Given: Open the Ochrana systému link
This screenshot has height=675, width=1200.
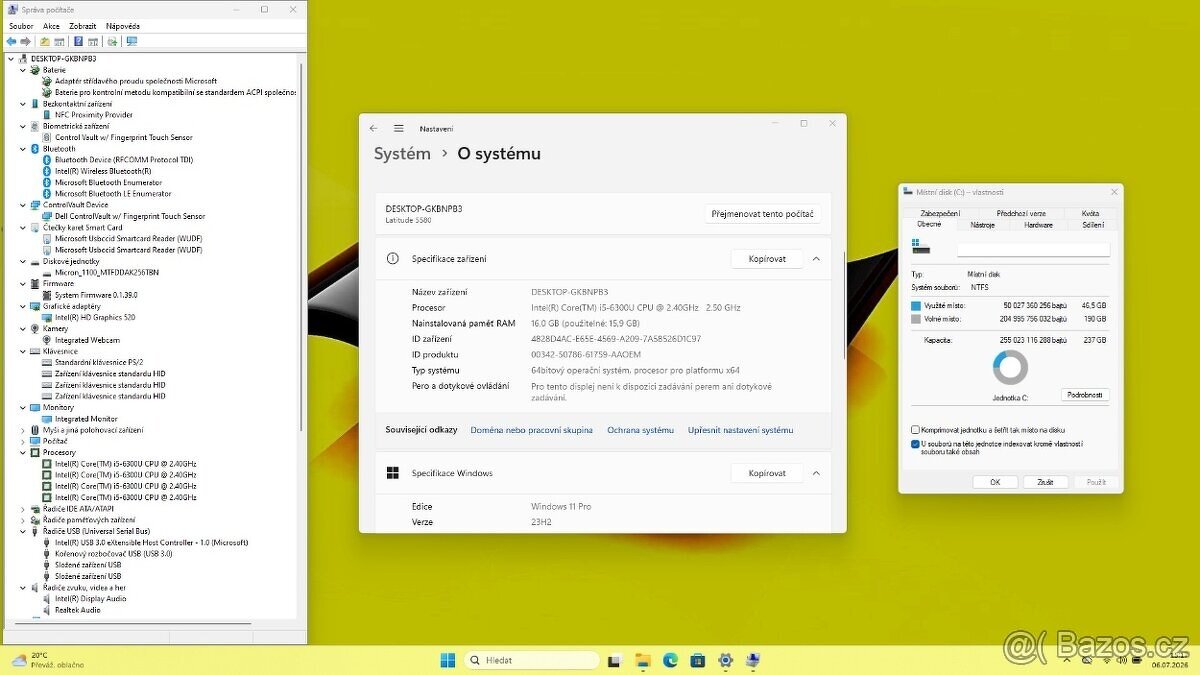Looking at the screenshot, I should (x=640, y=430).
